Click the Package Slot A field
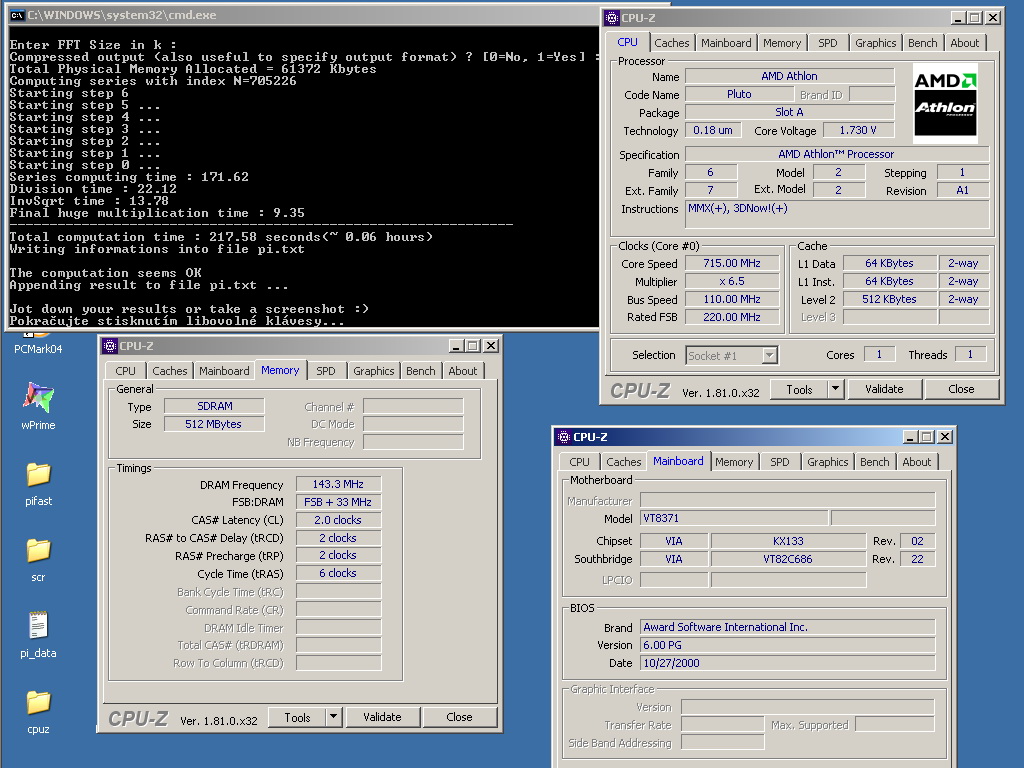This screenshot has width=1024, height=768. tap(790, 112)
